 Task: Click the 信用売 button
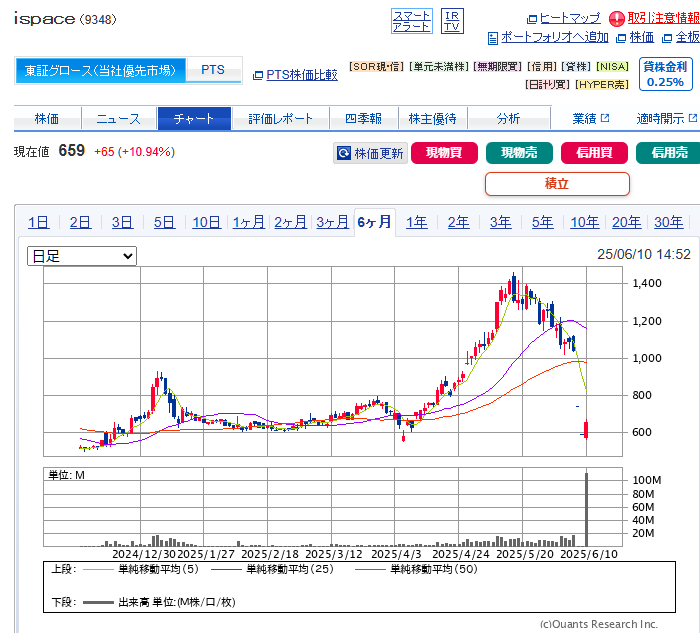click(668, 153)
